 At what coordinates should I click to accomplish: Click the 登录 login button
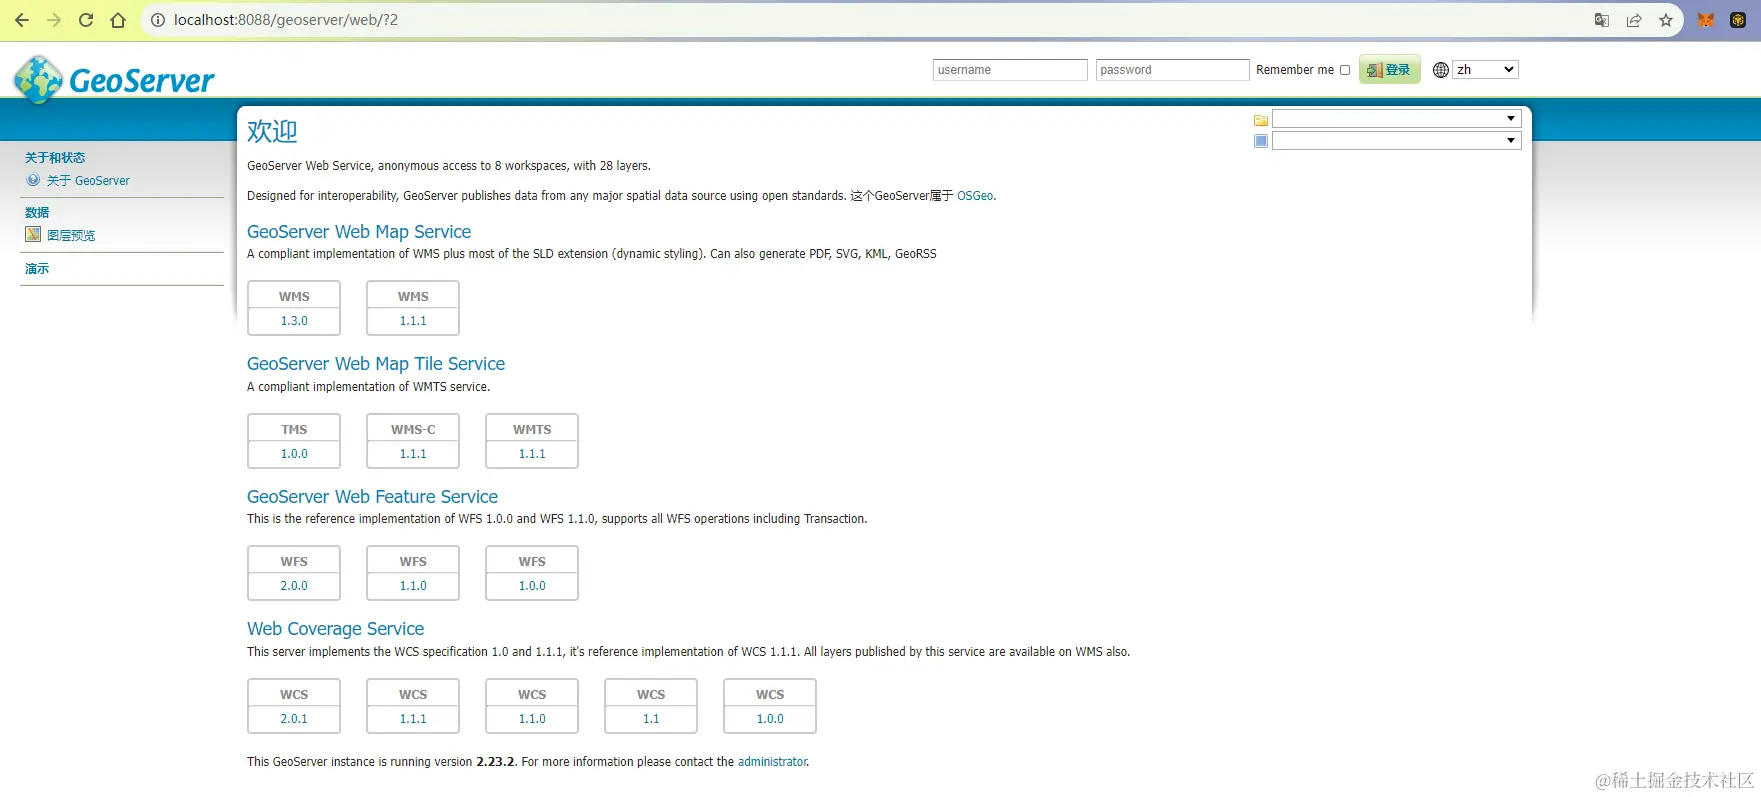click(x=1389, y=70)
